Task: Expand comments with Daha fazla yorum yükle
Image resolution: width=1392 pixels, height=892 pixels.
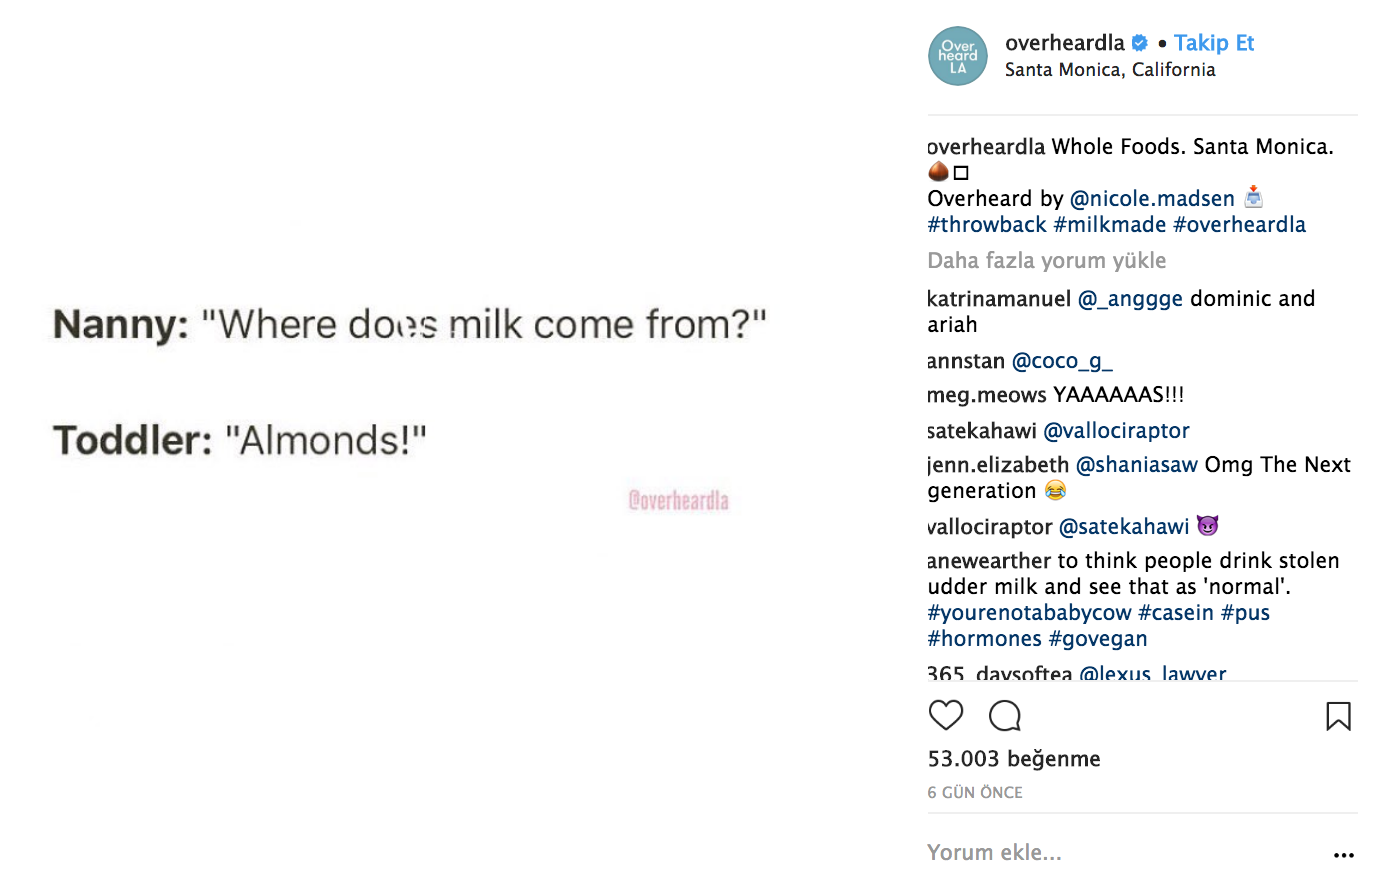Action: (1046, 261)
